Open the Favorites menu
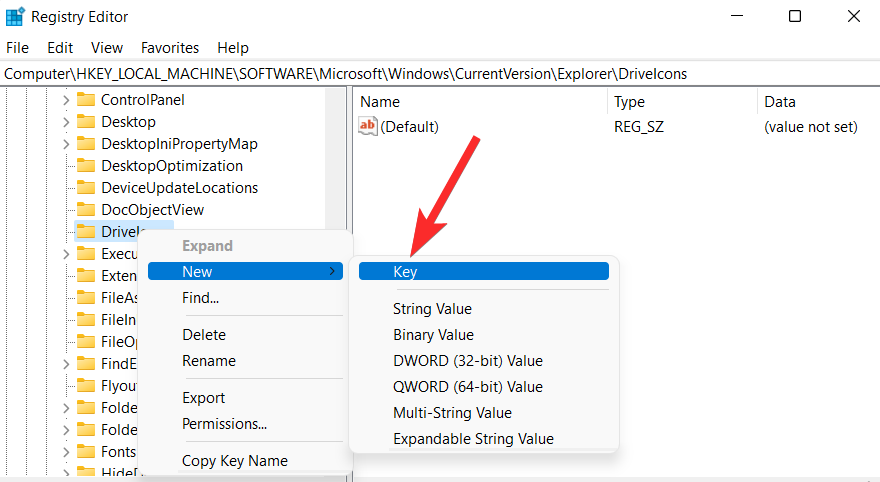Screen dimensions: 880x482 click(169, 48)
